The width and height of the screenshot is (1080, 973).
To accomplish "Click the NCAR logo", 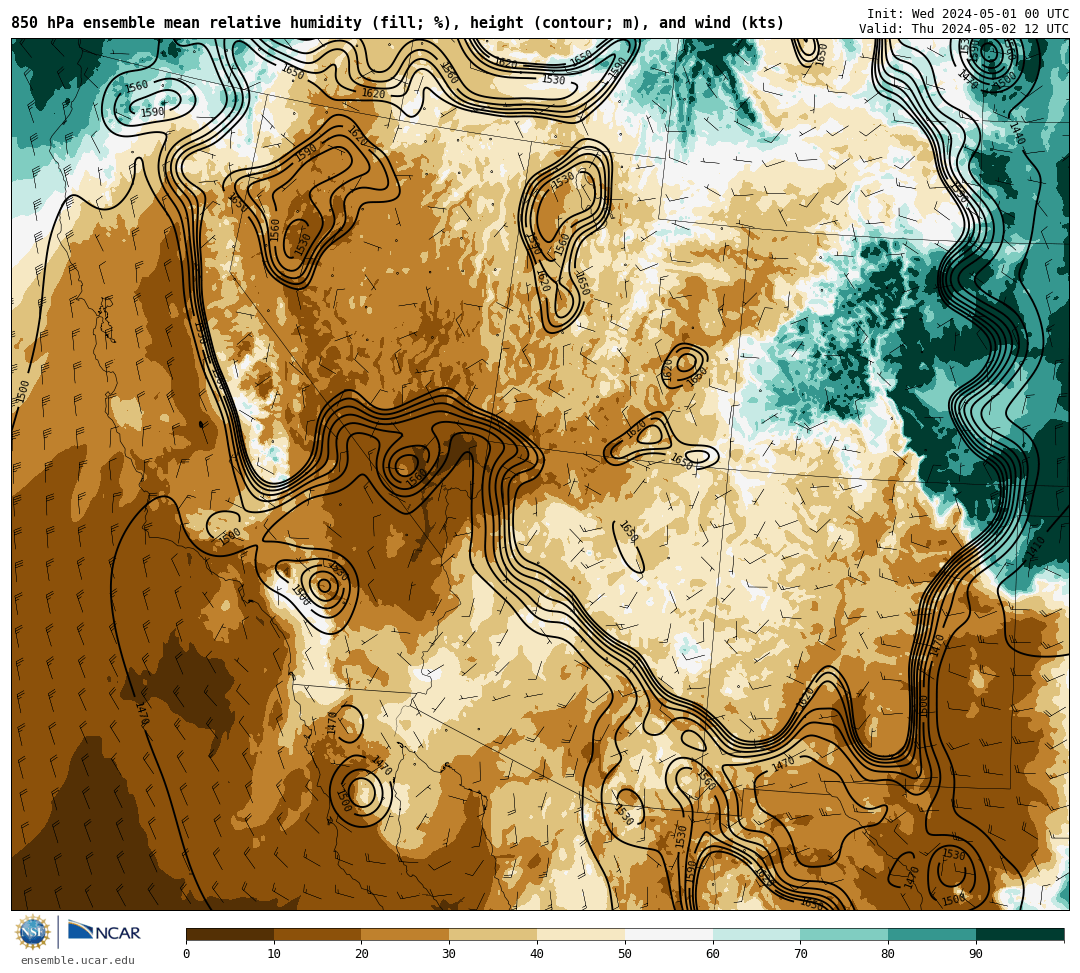I will [x=104, y=931].
